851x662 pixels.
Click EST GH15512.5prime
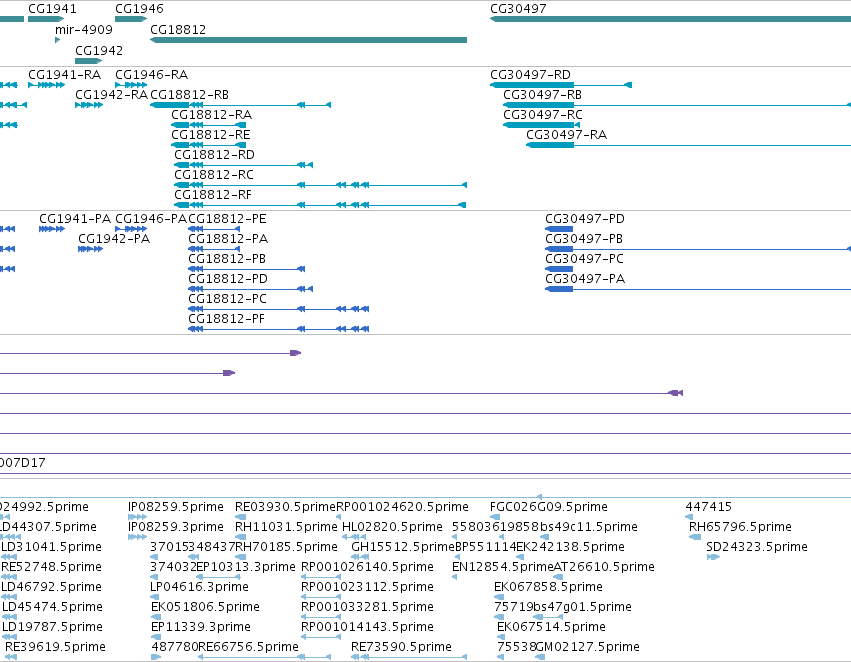coord(403,547)
